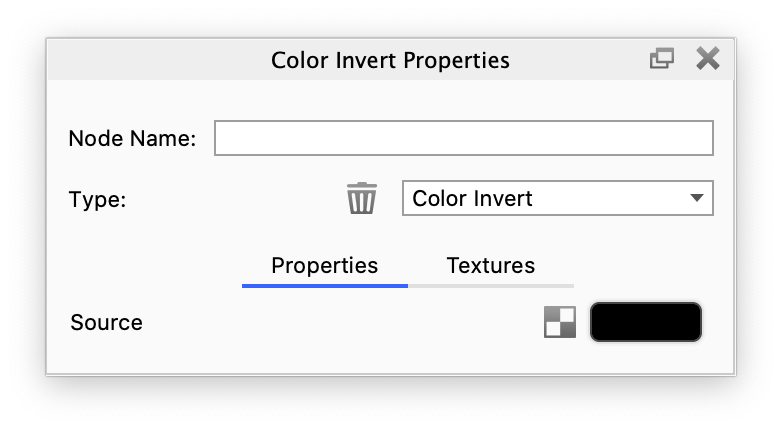Undock the panel with the float icon
This screenshot has height=422, width=782.
tap(661, 60)
